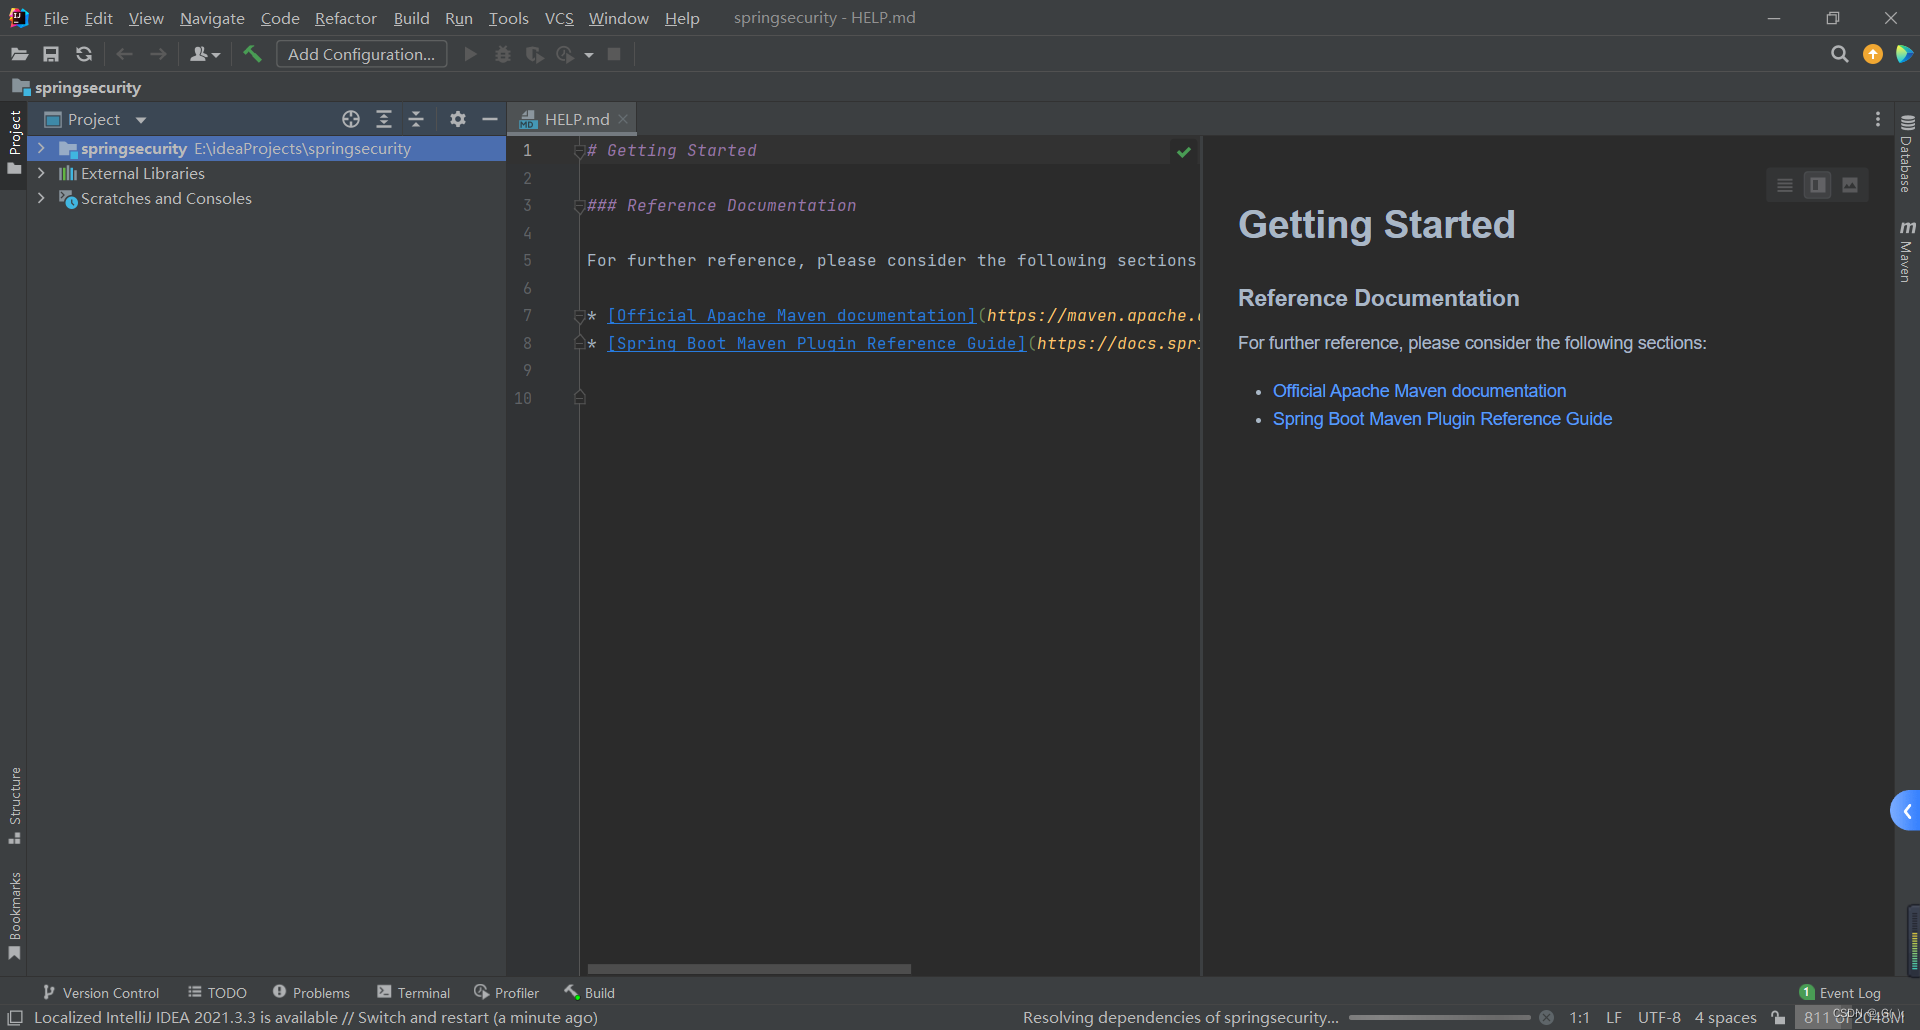Open the Structure tool window
The image size is (1920, 1030).
tap(15, 805)
